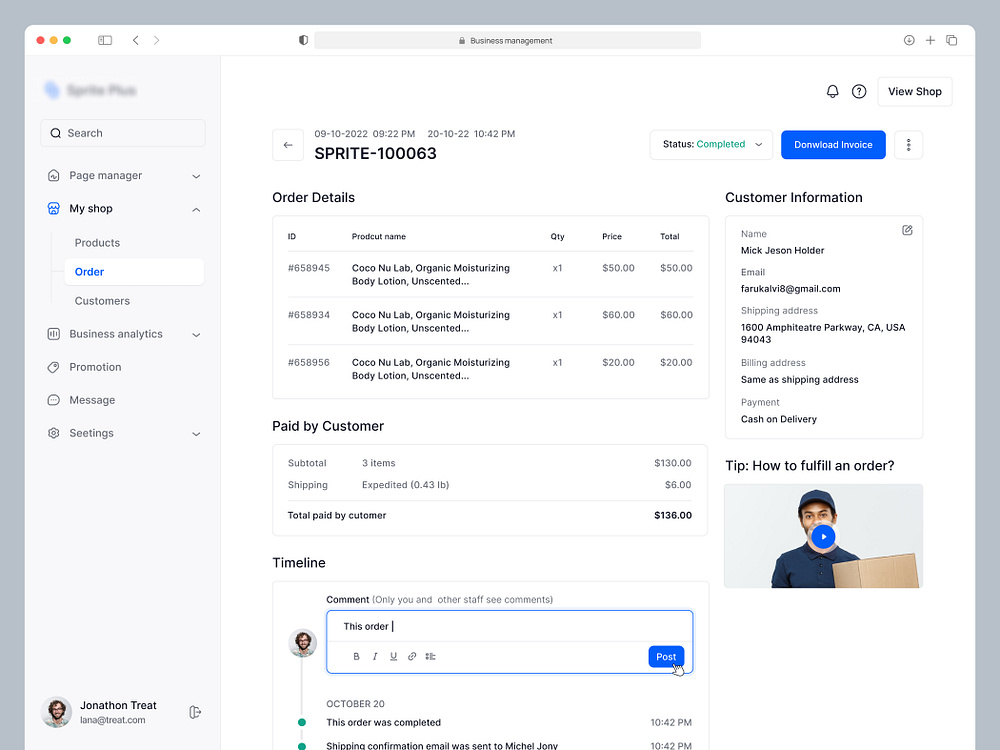Click the help question mark icon

(x=859, y=91)
